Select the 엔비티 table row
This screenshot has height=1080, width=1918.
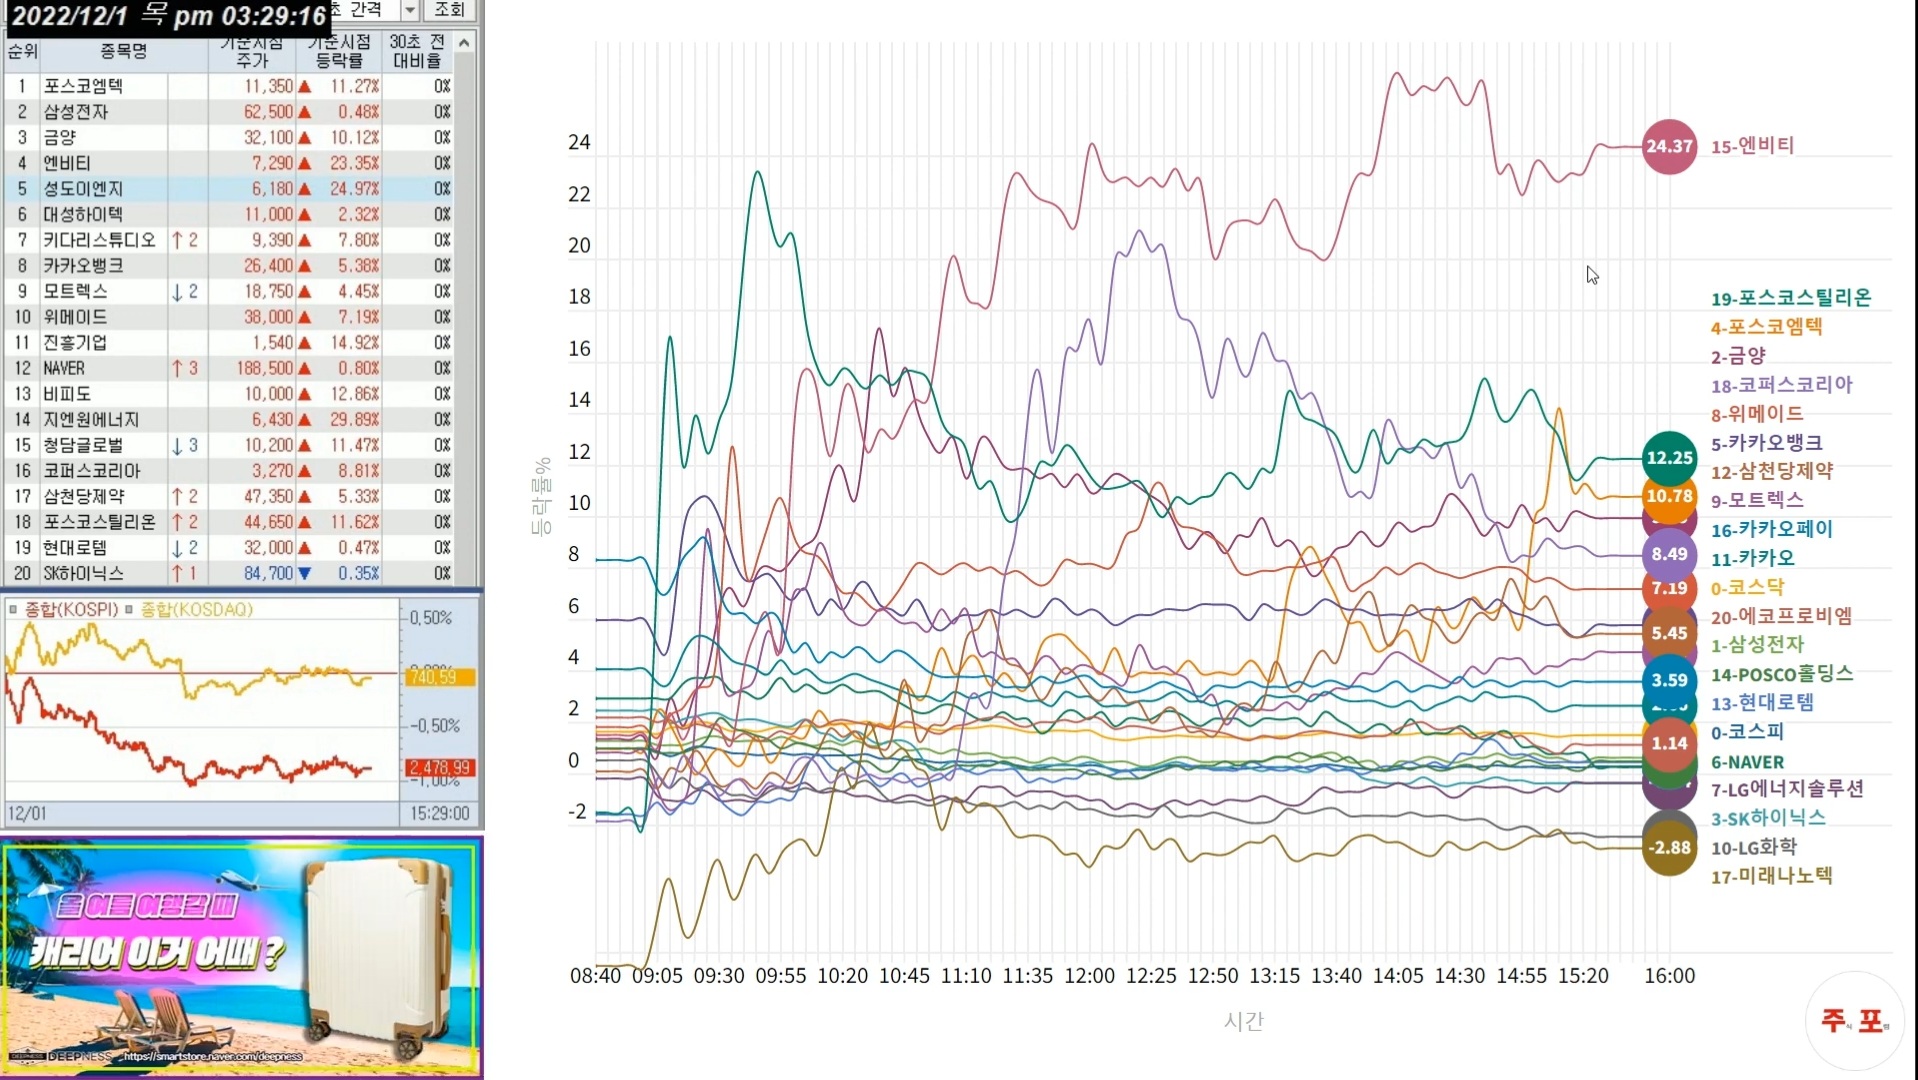coord(229,163)
